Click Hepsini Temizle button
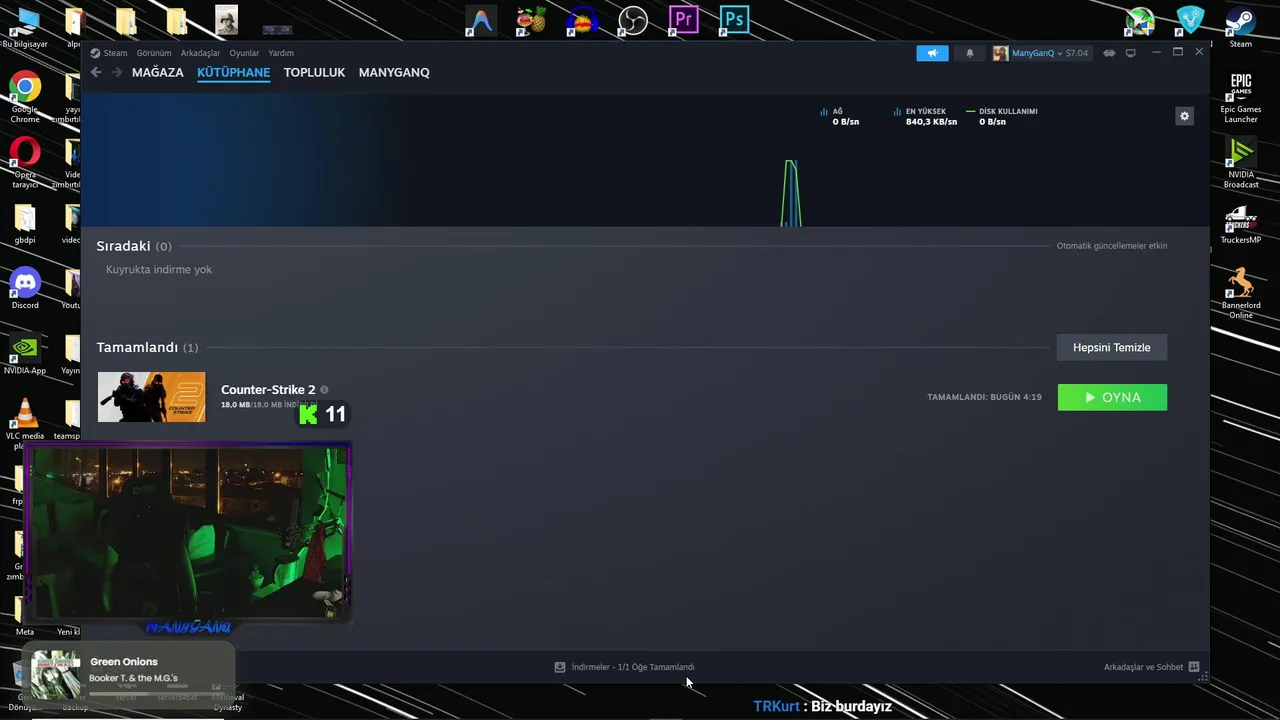The height and width of the screenshot is (720, 1280). coord(1112,347)
